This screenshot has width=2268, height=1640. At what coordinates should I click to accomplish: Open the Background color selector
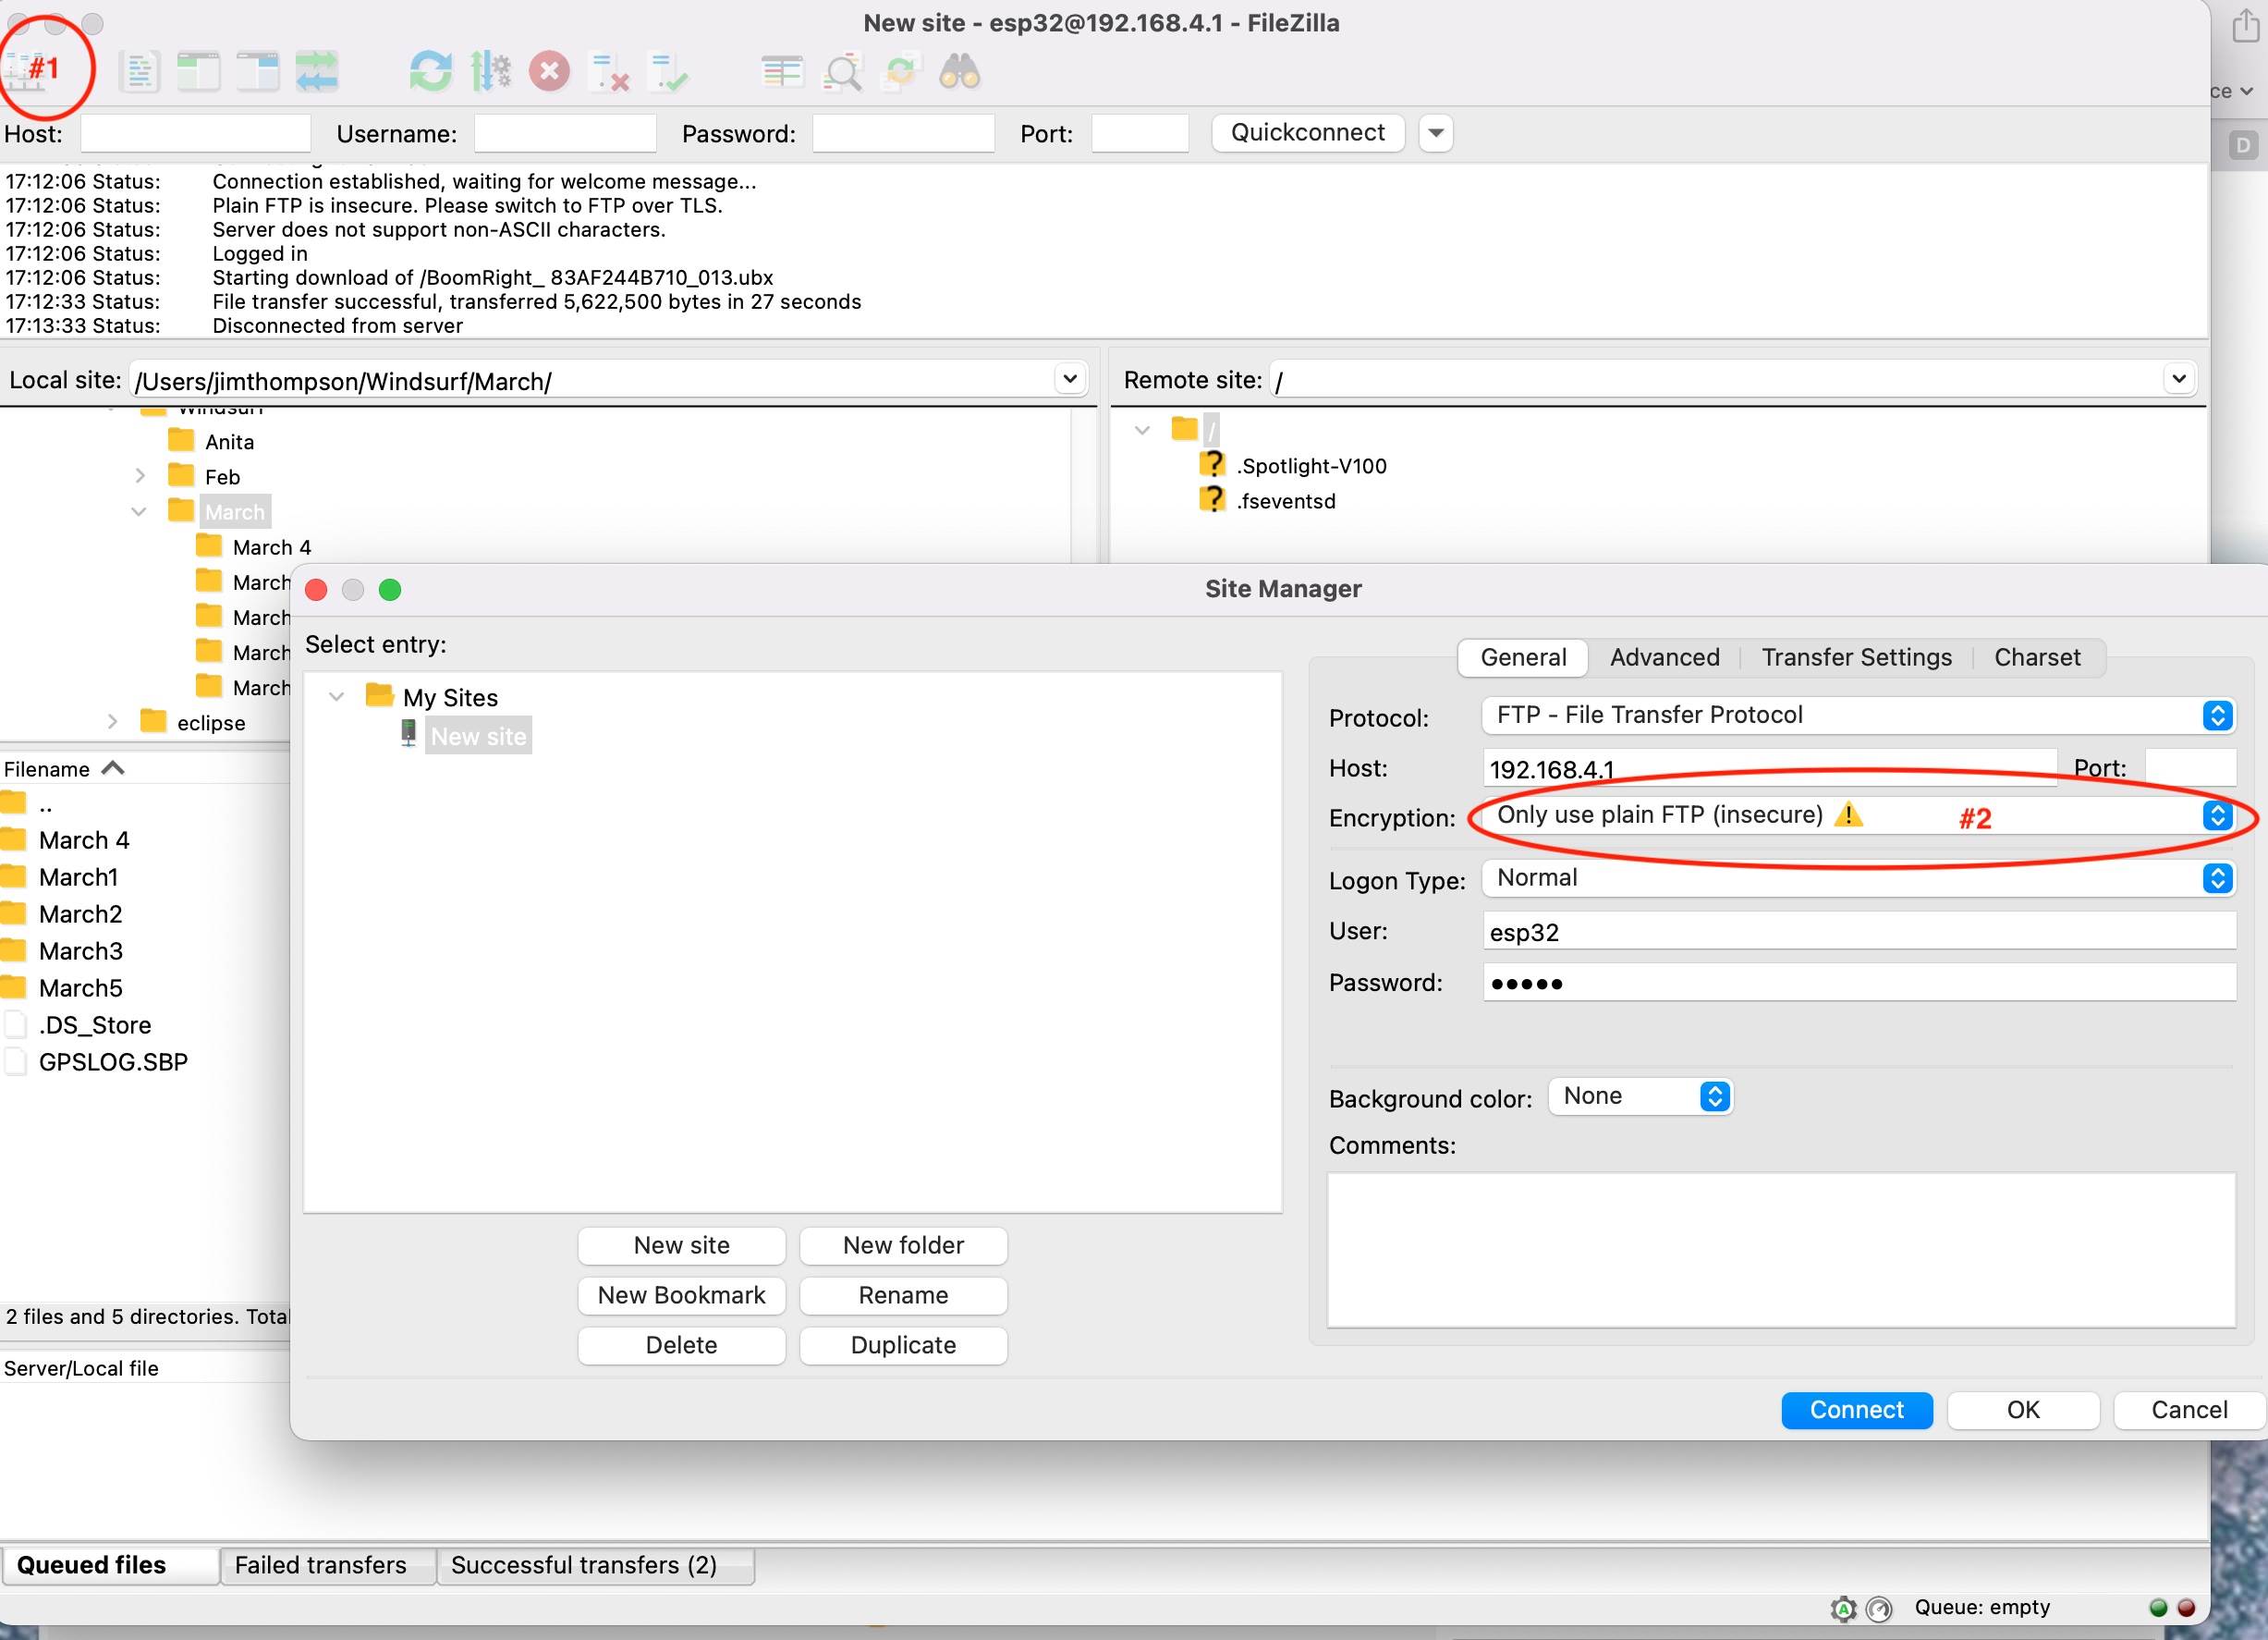pyautogui.click(x=1640, y=1097)
